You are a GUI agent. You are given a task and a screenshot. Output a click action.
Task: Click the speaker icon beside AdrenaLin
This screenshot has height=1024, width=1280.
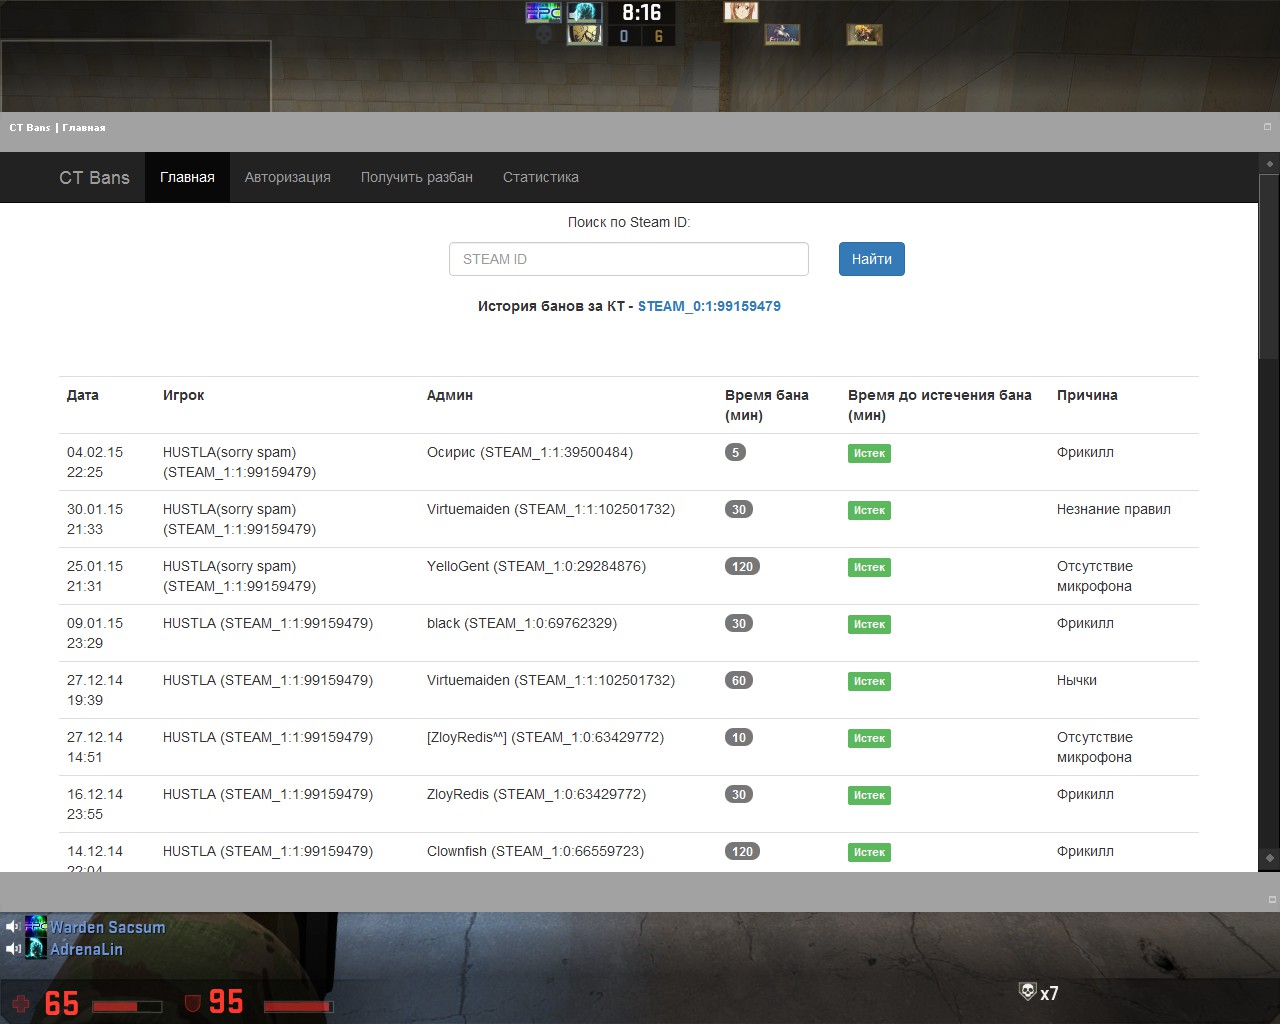tap(12, 949)
